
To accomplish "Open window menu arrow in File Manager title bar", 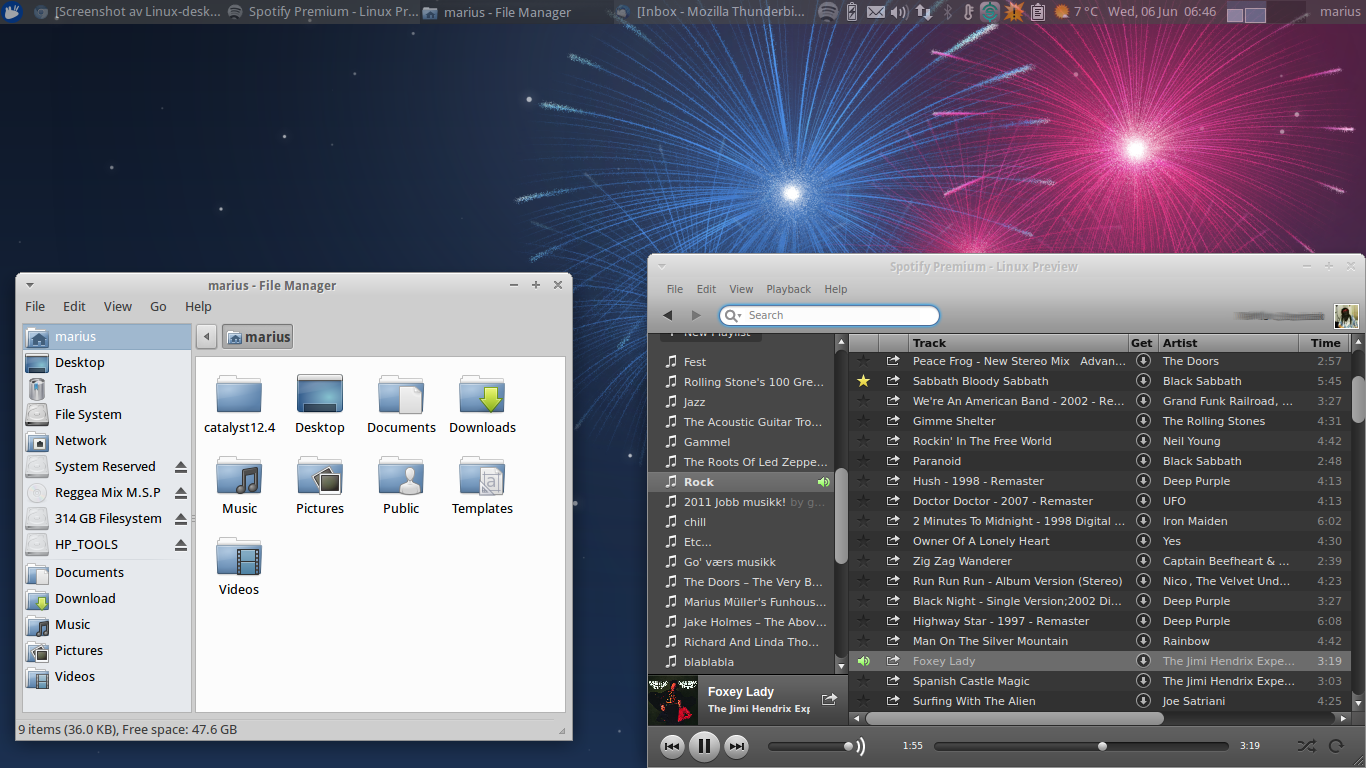I will click(30, 286).
